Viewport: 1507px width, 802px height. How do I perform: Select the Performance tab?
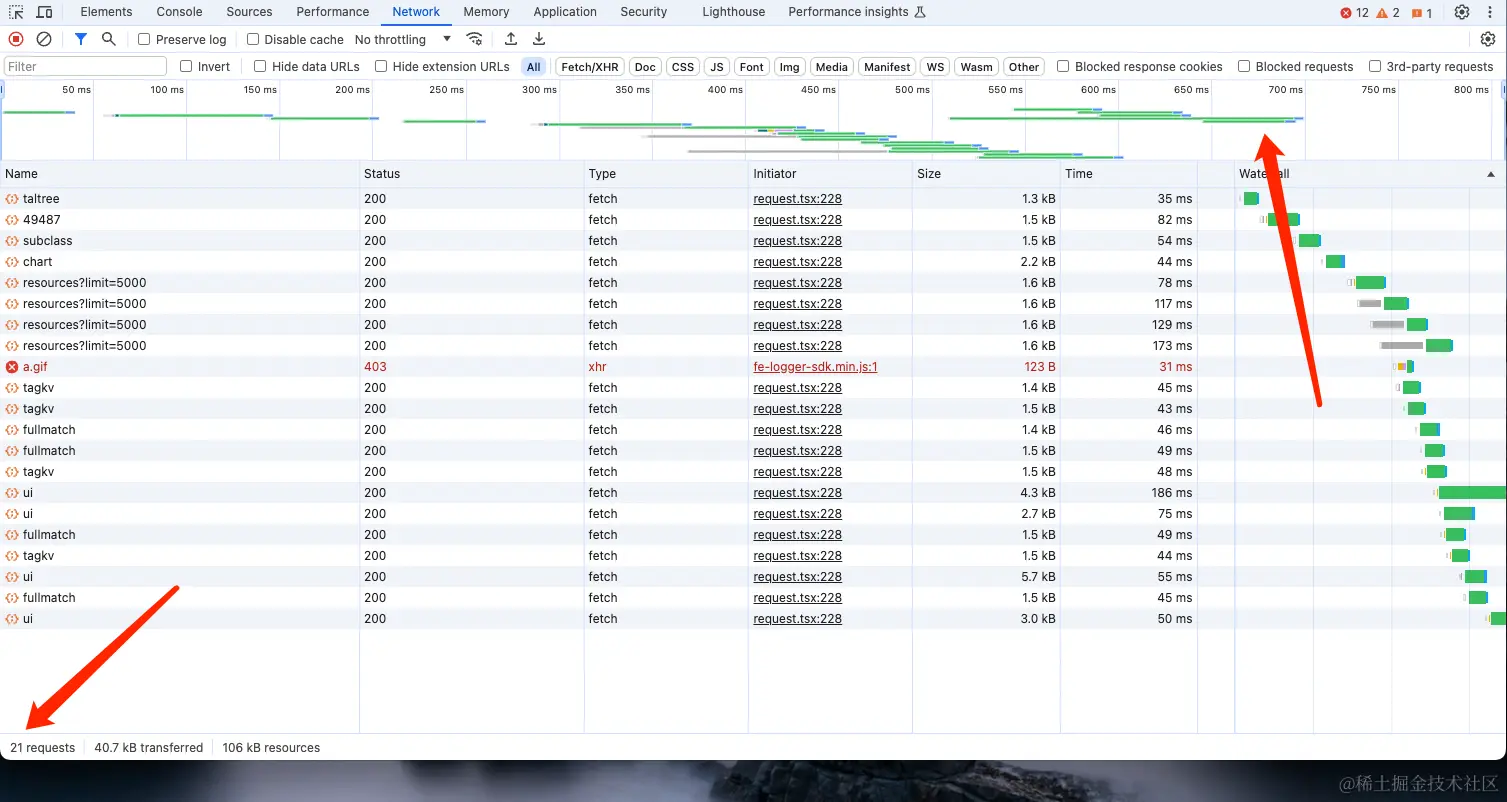pos(333,12)
